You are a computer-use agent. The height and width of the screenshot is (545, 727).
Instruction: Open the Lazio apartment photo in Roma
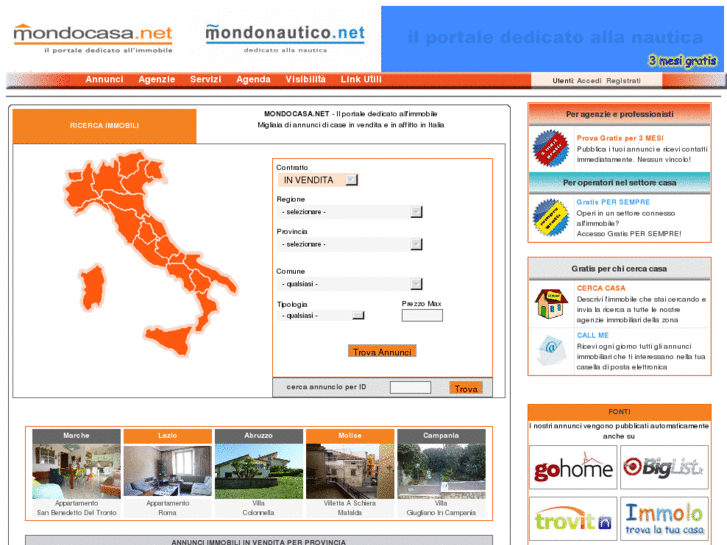click(x=167, y=471)
